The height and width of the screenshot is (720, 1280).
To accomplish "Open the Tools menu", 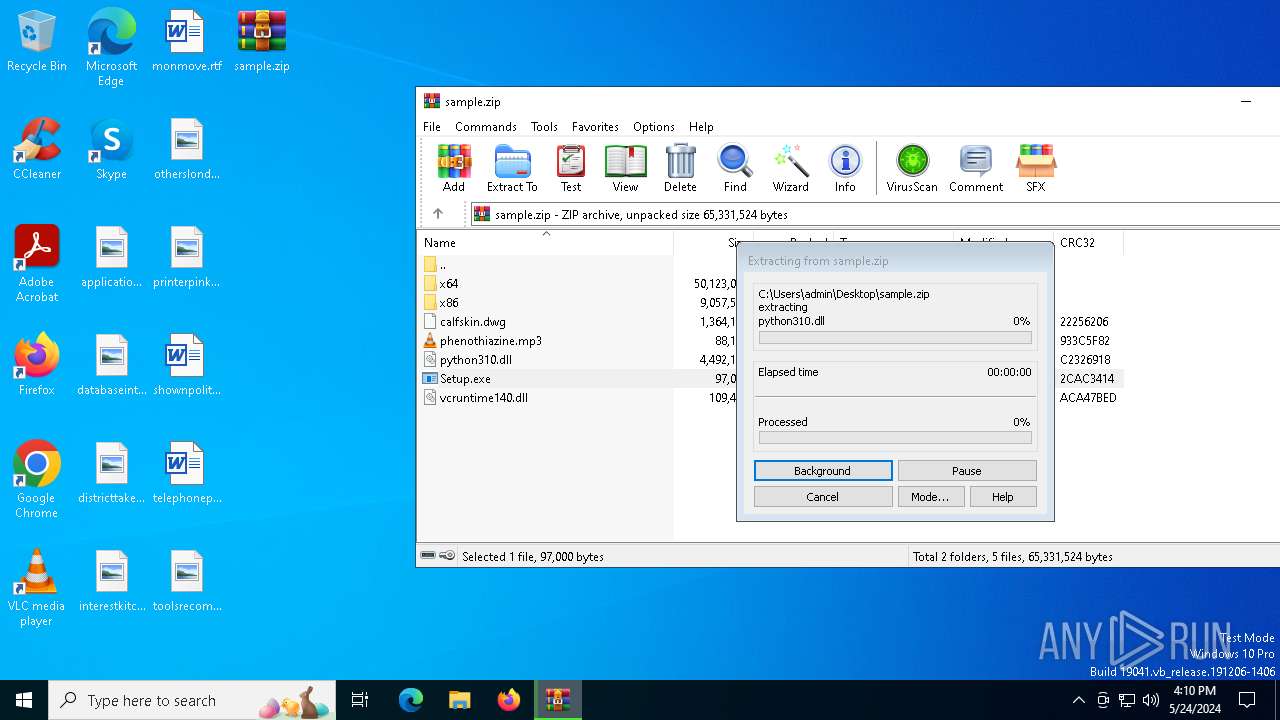I will (x=544, y=127).
